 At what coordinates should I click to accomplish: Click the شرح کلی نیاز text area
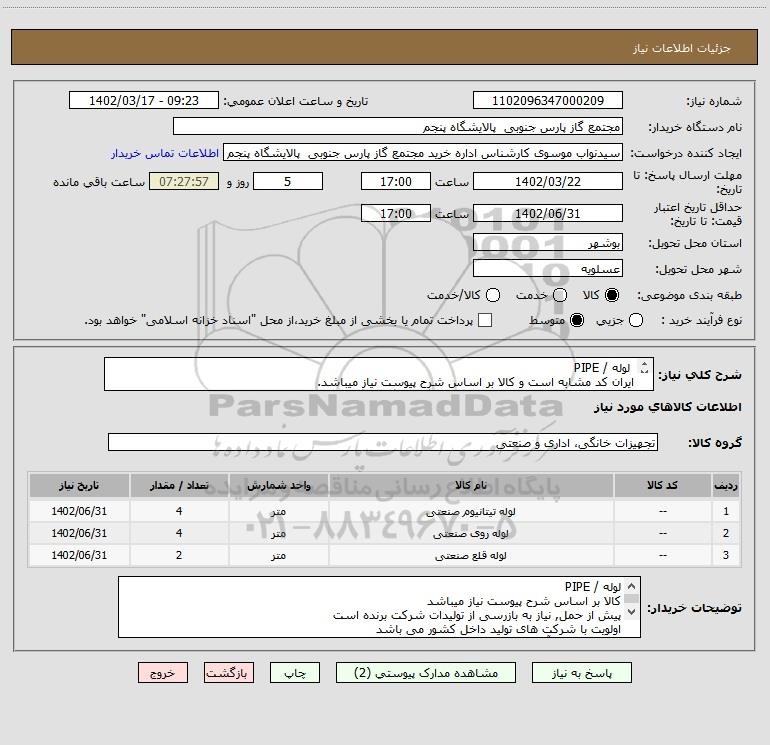(x=379, y=374)
